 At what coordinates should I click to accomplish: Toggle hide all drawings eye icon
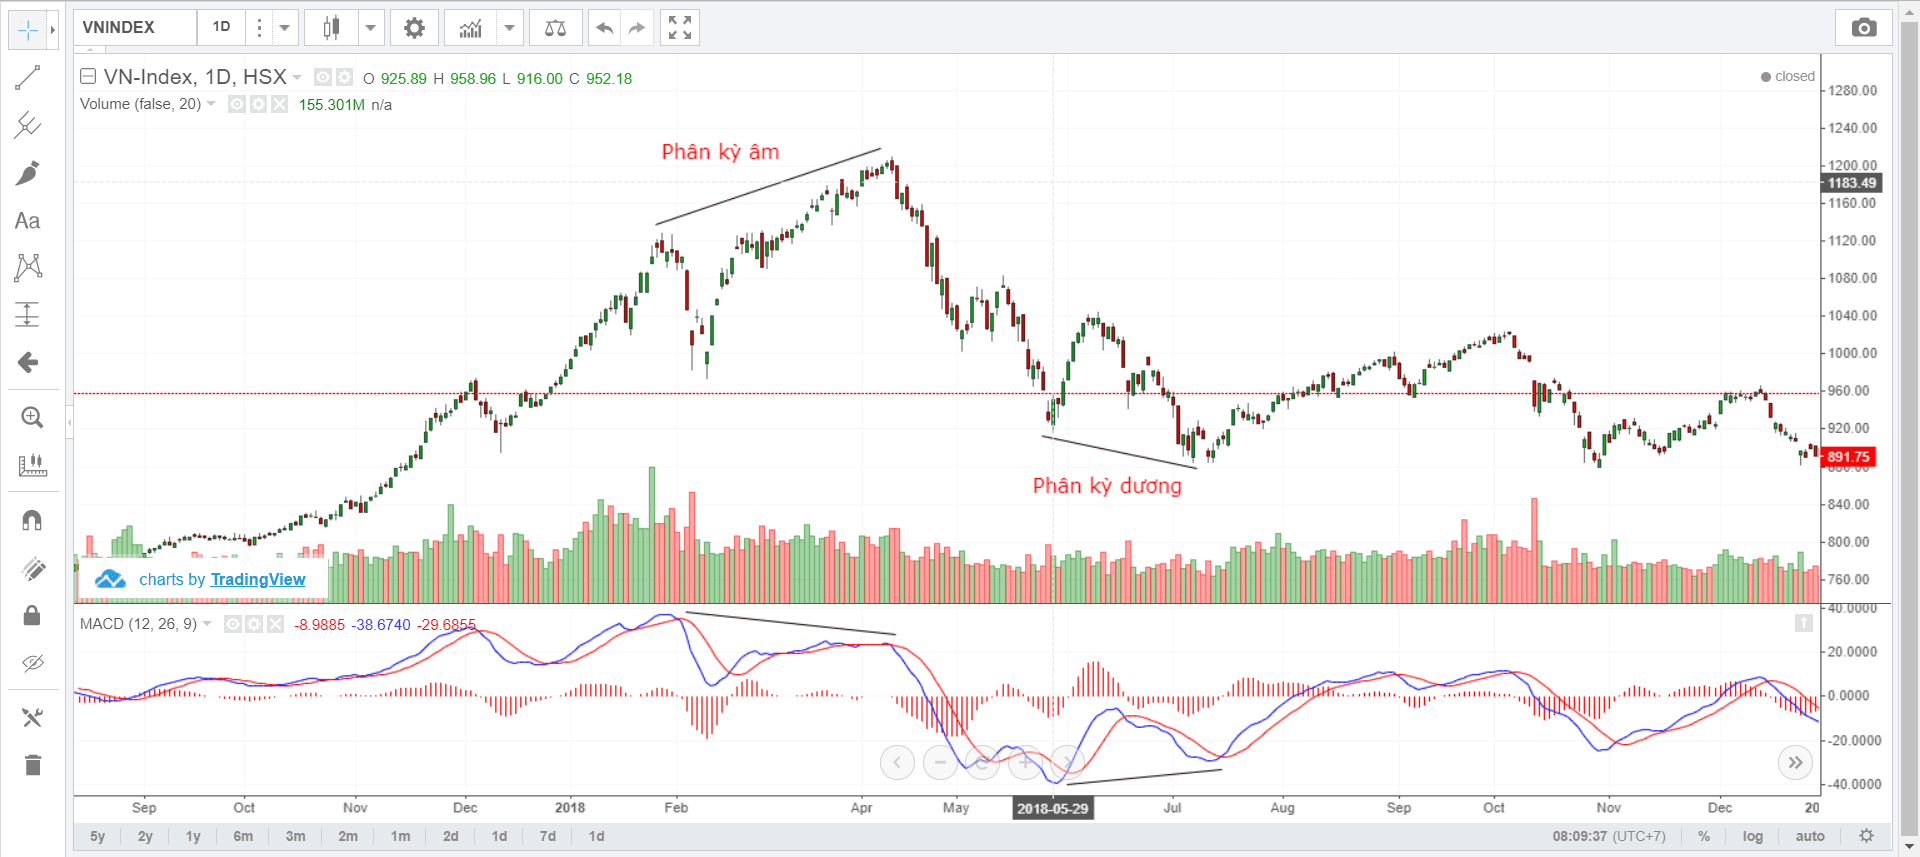32,663
